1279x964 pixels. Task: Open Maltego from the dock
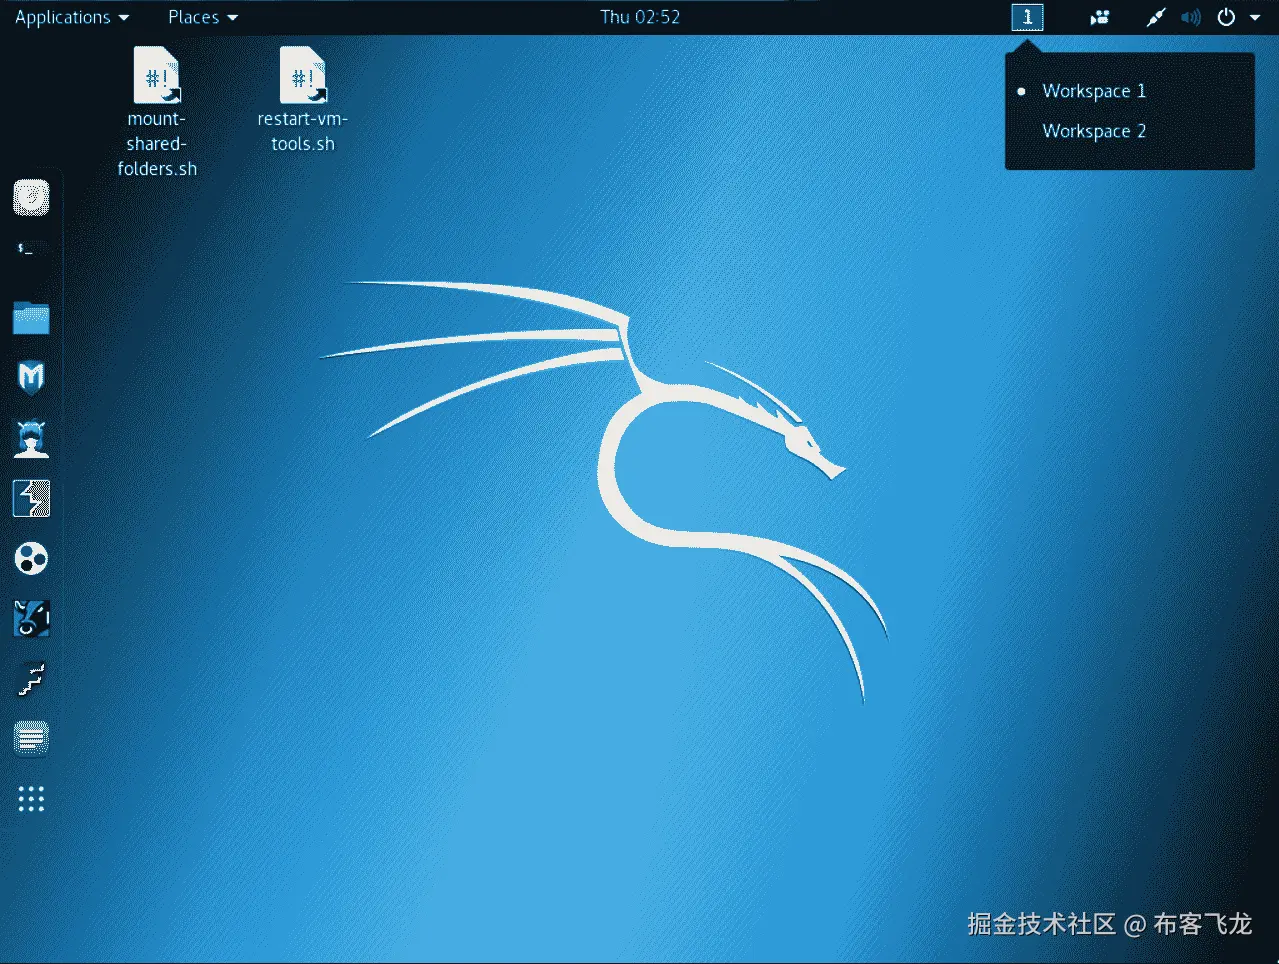tap(31, 558)
